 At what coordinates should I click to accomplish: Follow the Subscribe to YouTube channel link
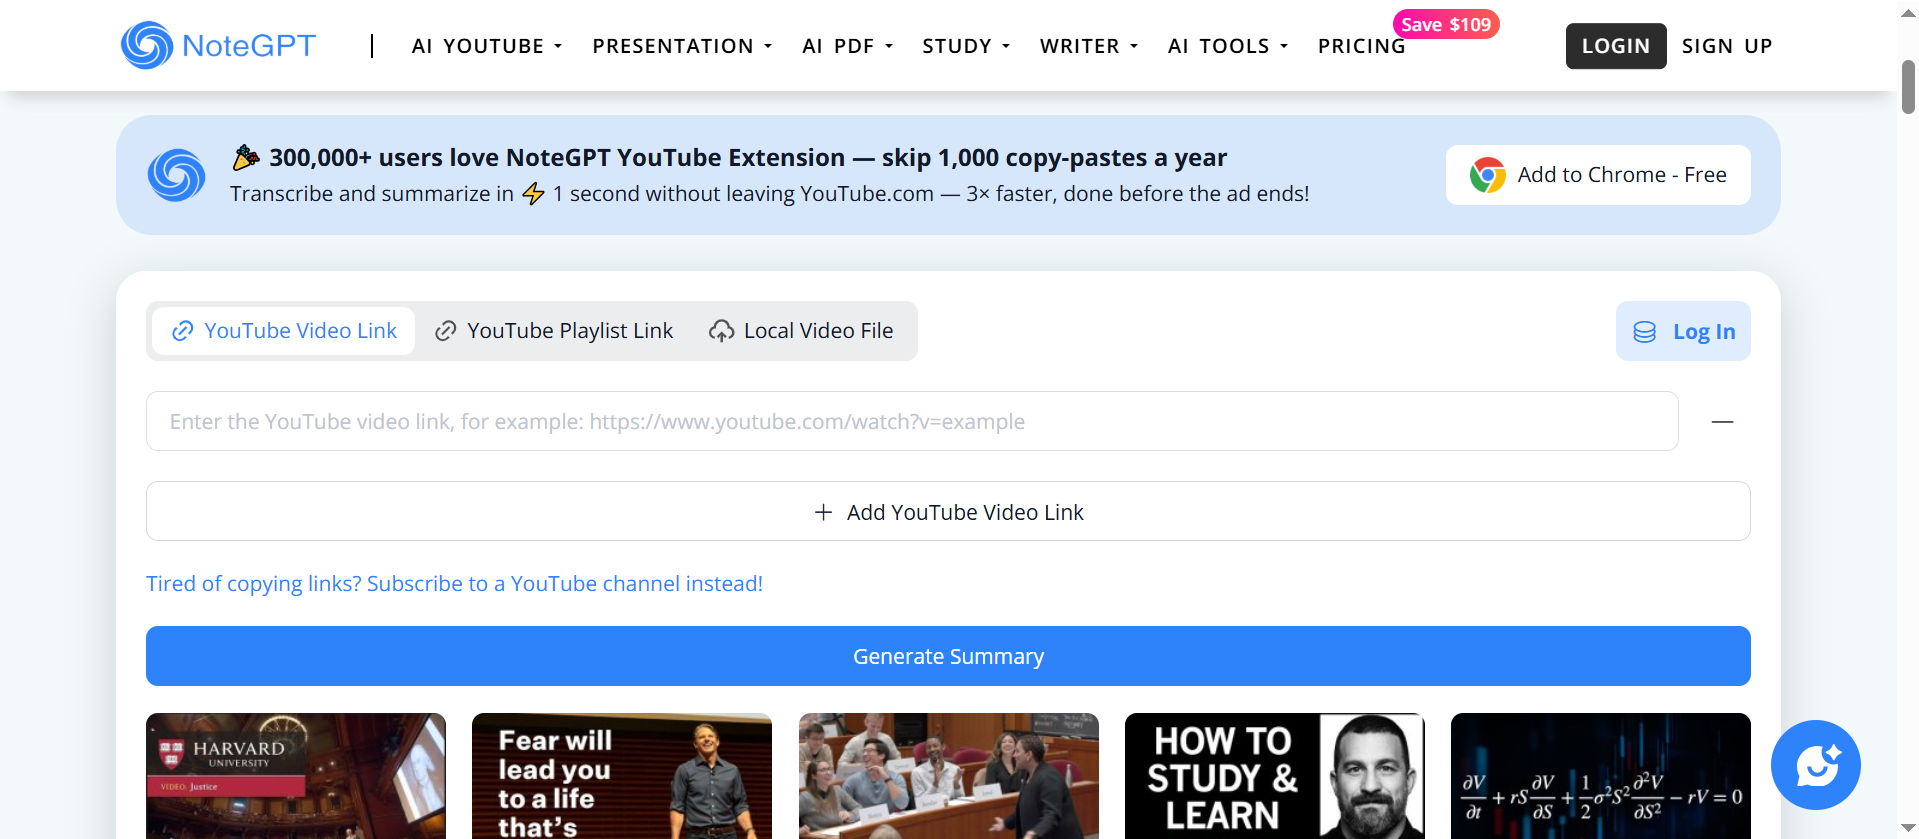pos(454,584)
